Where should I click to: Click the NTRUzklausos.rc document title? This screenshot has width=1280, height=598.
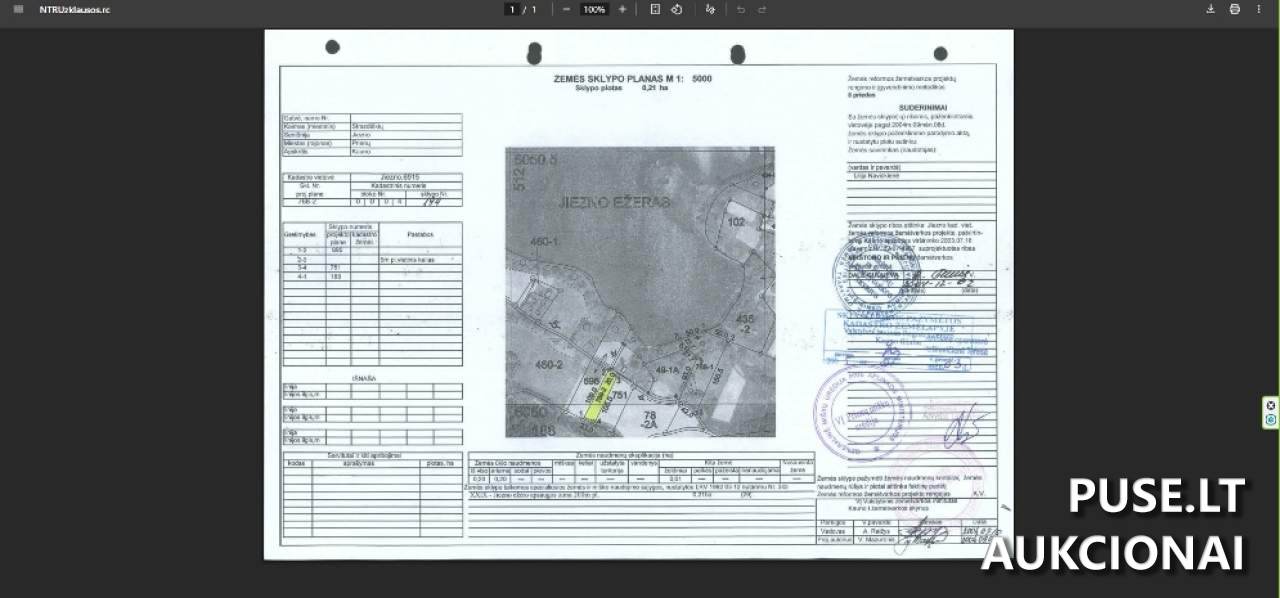tap(75, 9)
